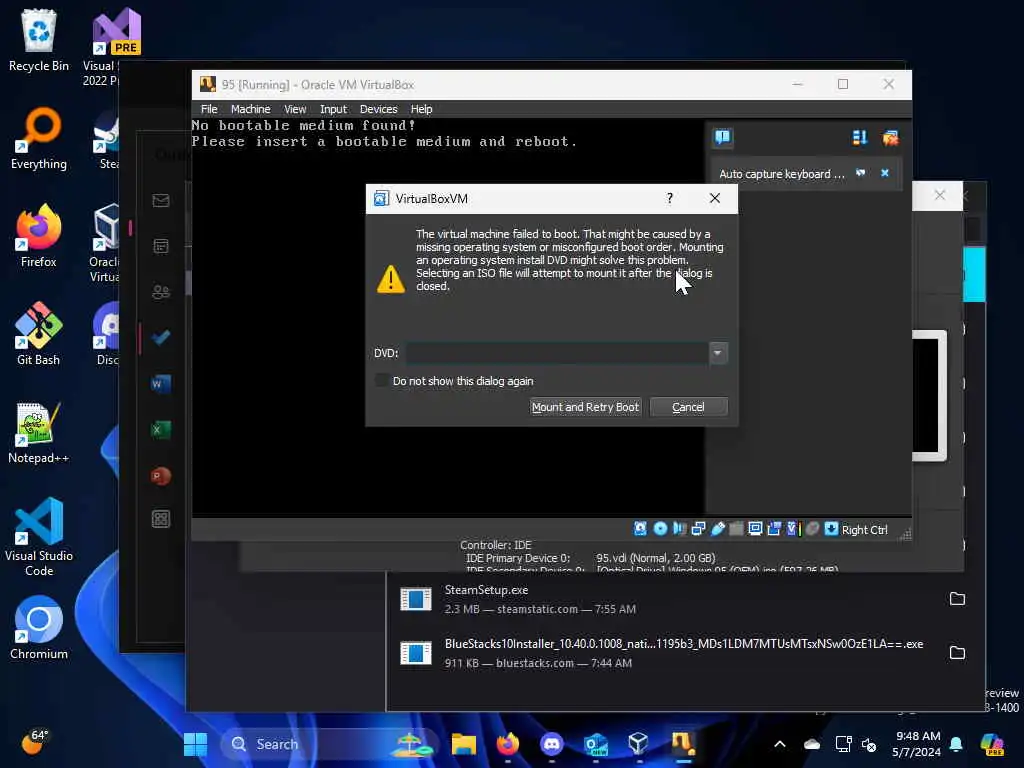Click the audio status bar icon
This screenshot has width=1024, height=768.
click(x=679, y=529)
